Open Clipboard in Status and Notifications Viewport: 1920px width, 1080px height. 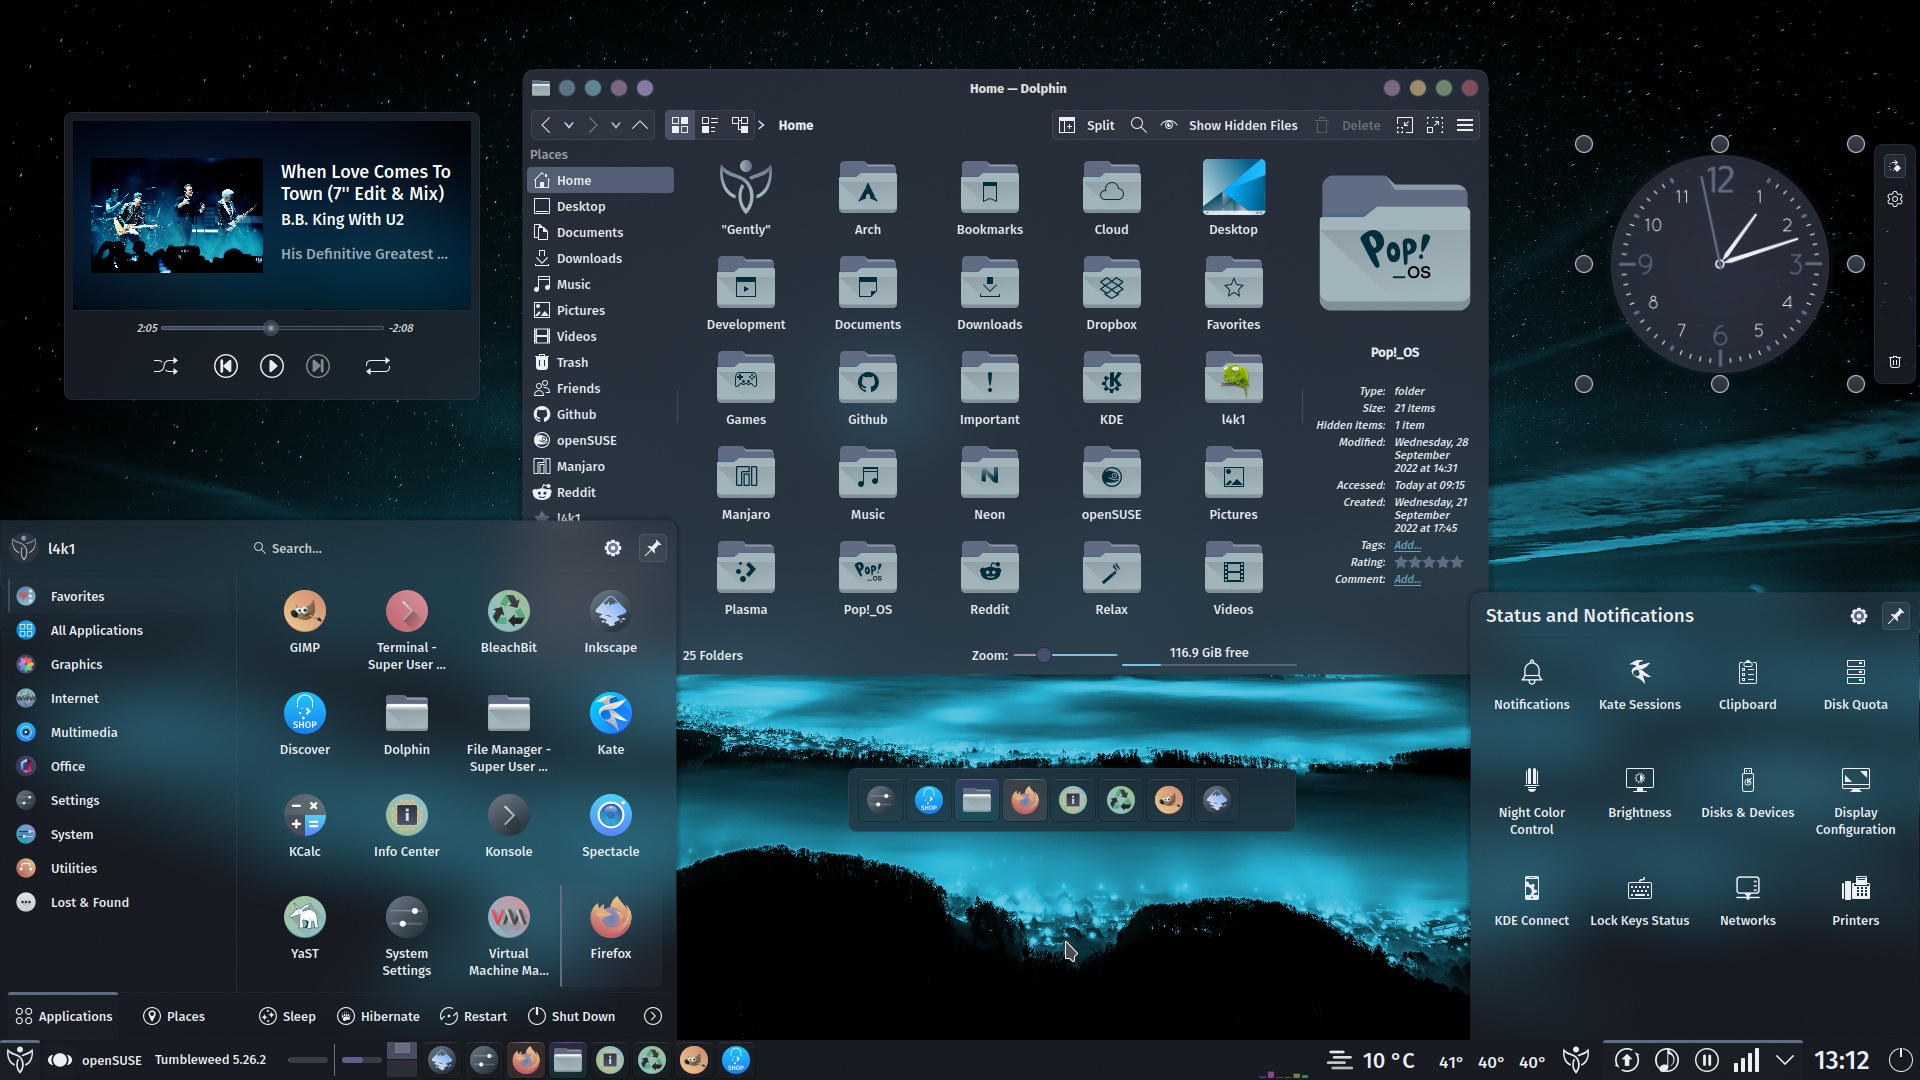pos(1747,684)
